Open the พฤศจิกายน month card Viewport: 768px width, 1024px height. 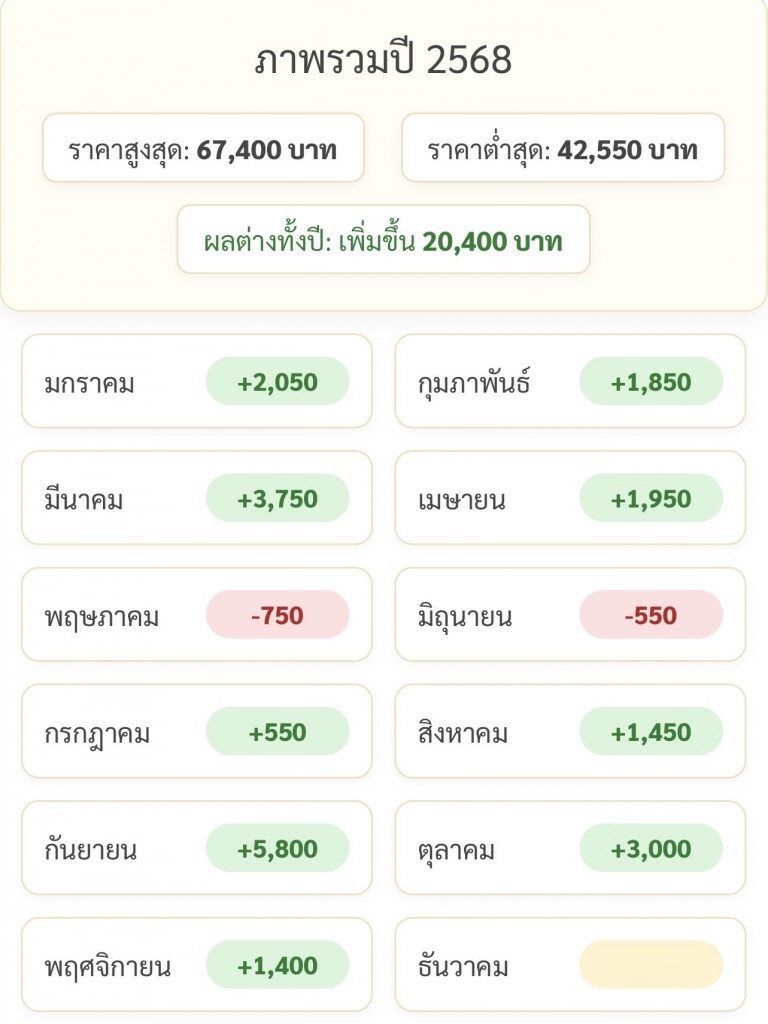(x=196, y=966)
